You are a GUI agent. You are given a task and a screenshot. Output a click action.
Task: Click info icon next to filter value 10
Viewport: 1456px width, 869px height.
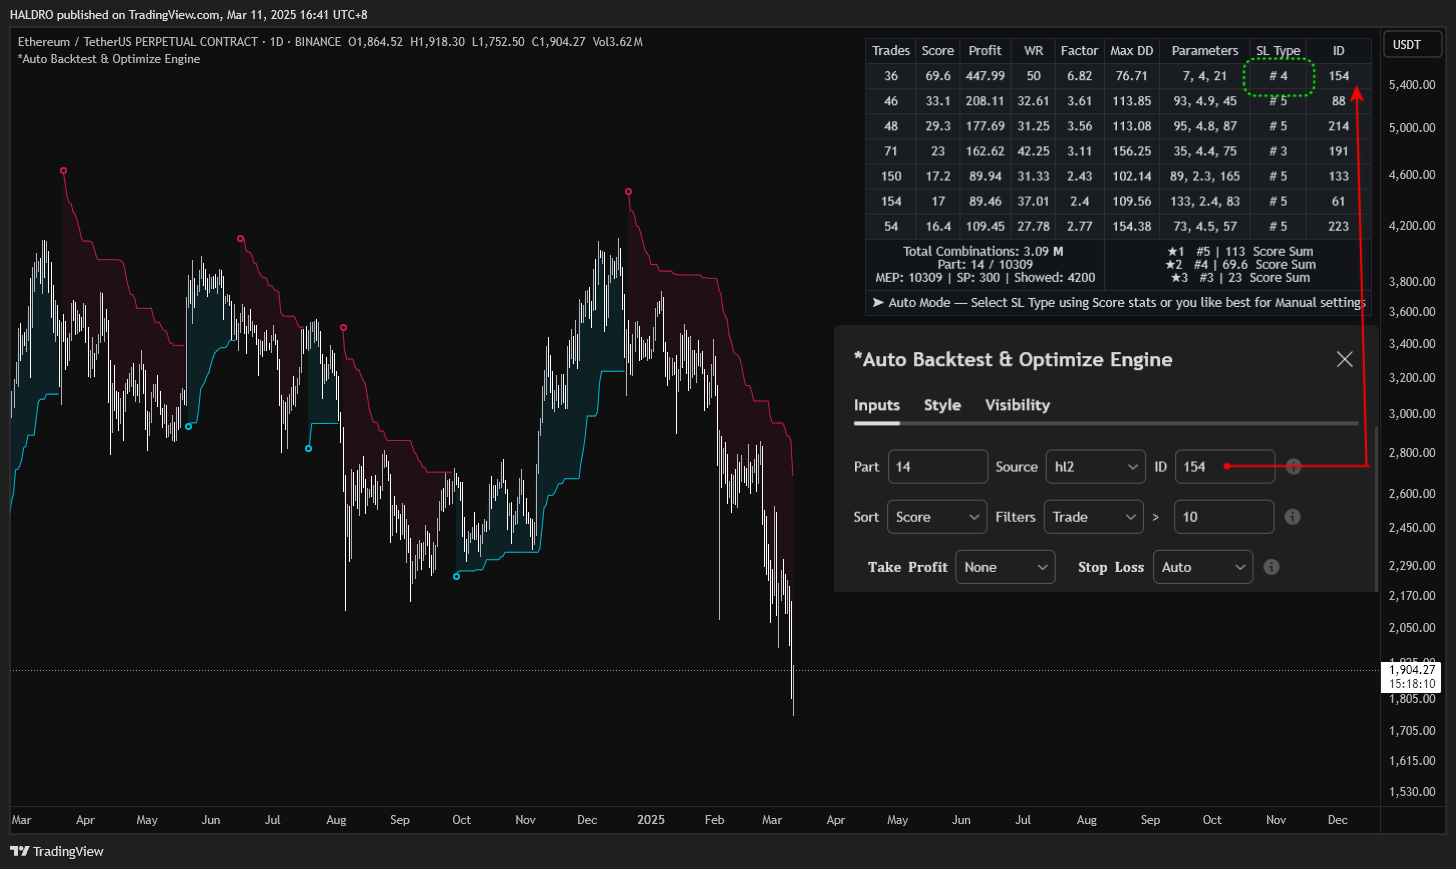pyautogui.click(x=1292, y=517)
